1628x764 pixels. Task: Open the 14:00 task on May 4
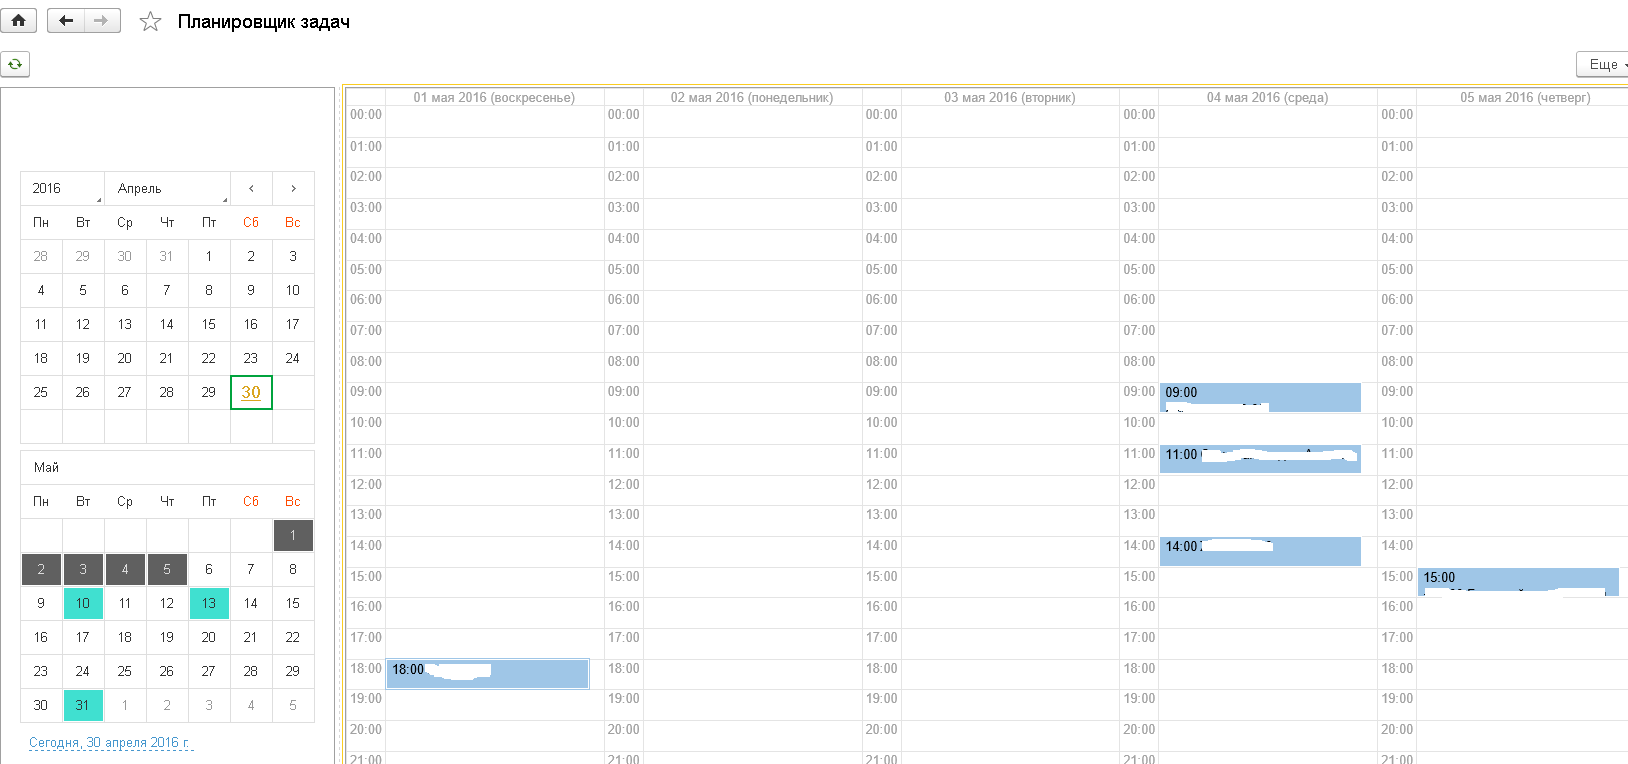[x=1260, y=551]
